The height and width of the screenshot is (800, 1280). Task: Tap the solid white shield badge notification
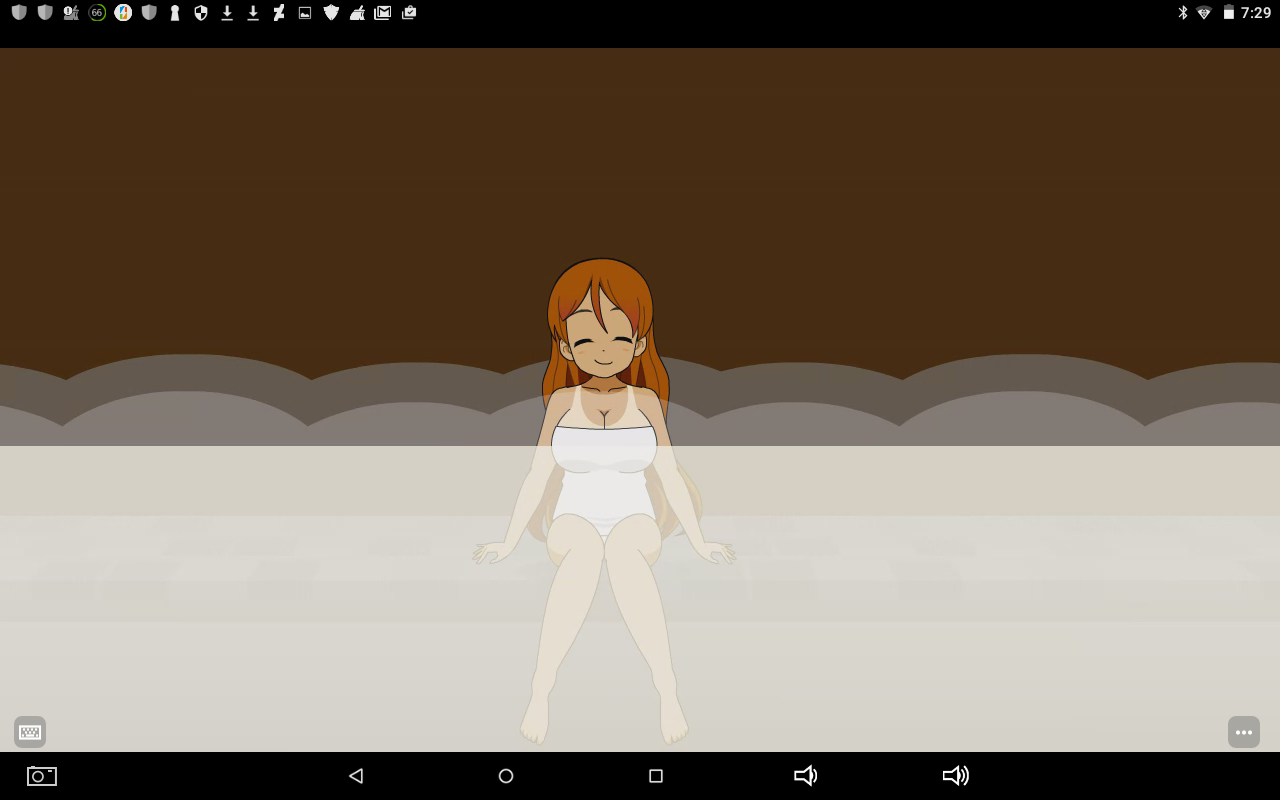331,13
